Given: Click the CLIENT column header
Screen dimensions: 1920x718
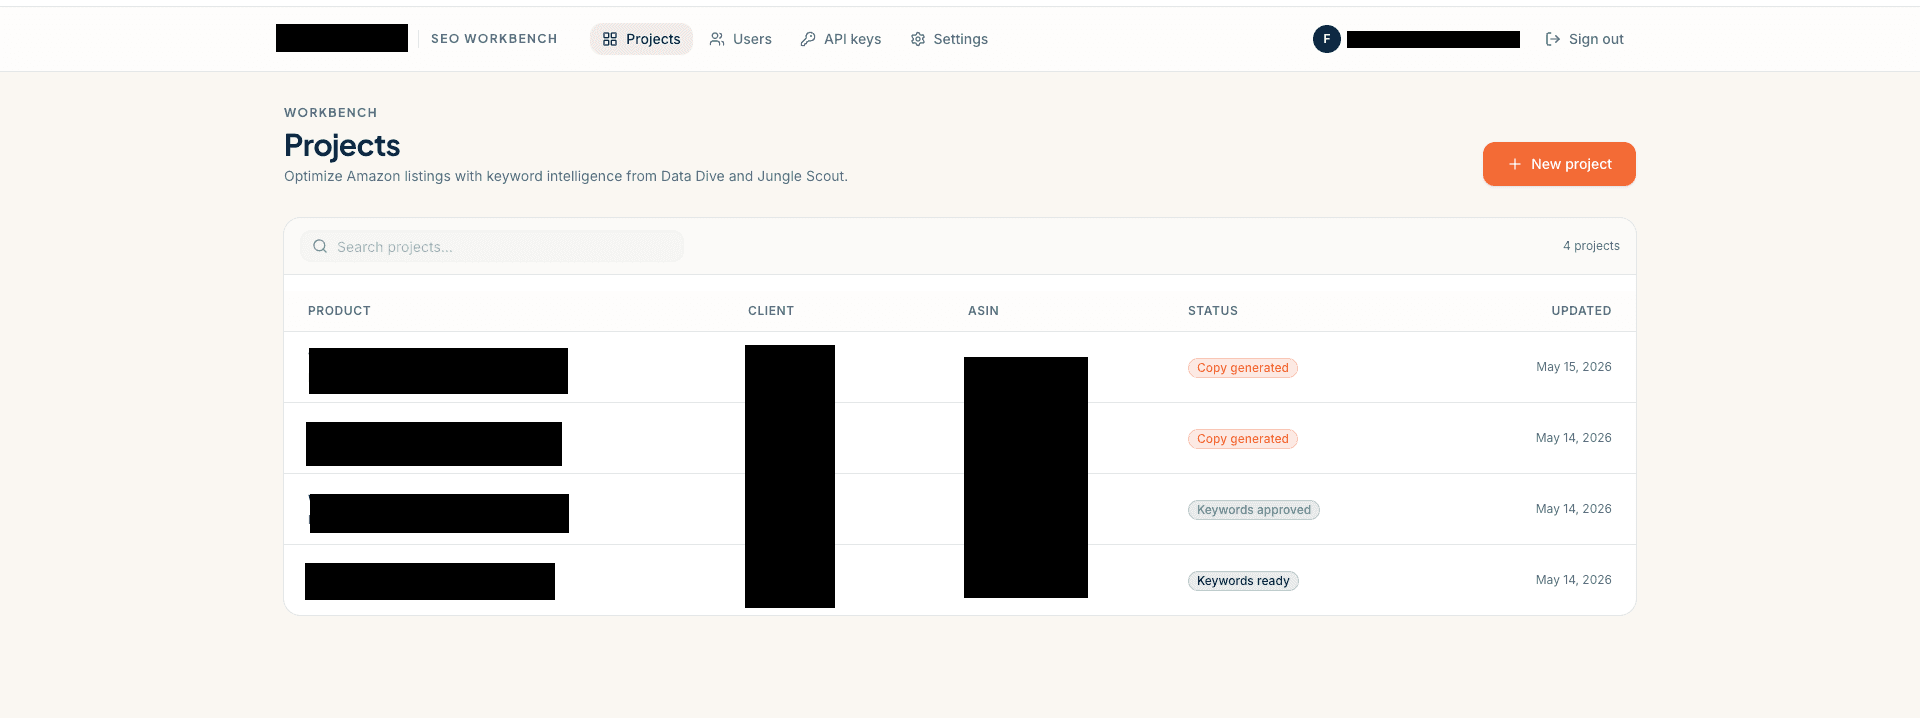Looking at the screenshot, I should pos(771,311).
